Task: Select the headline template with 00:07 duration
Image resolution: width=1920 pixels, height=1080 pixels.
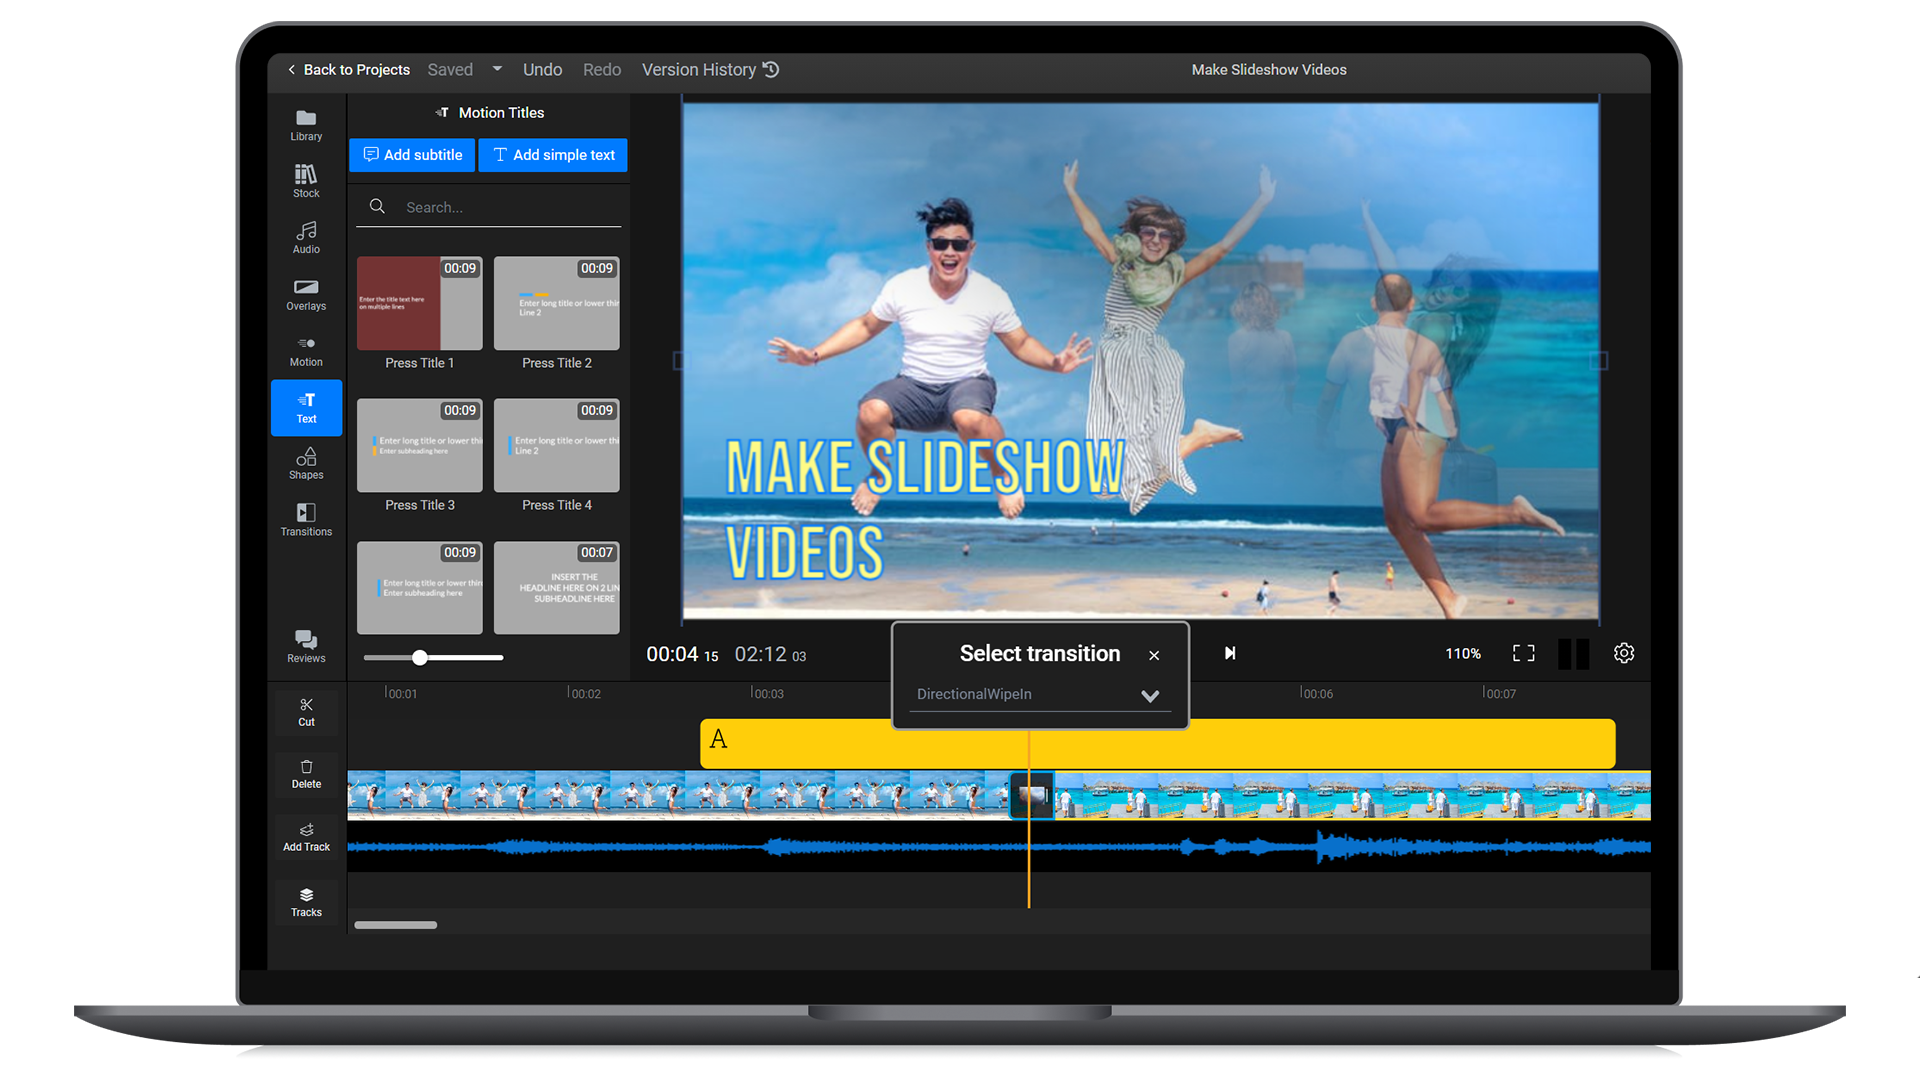Action: (x=557, y=587)
